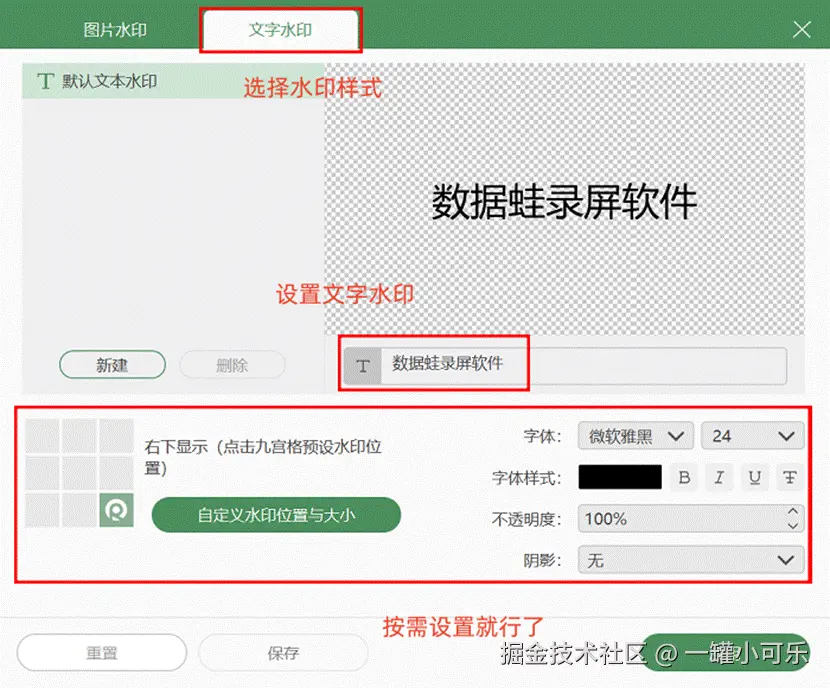Choose the top-center position grid cell

click(79, 436)
